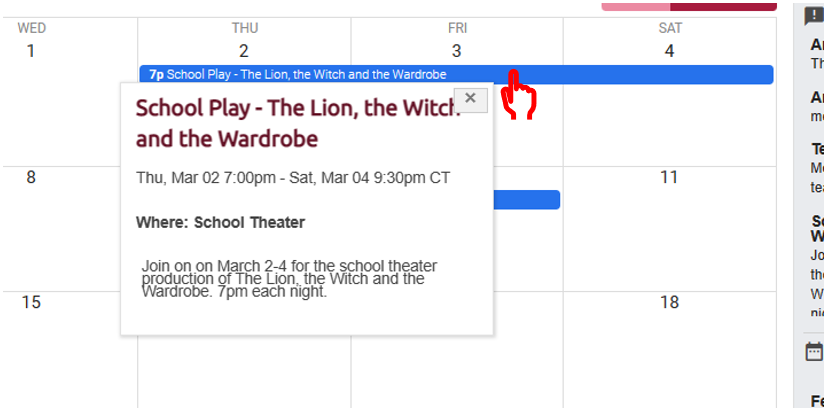Click the event date range in popup
829x413 pixels.
[293, 178]
